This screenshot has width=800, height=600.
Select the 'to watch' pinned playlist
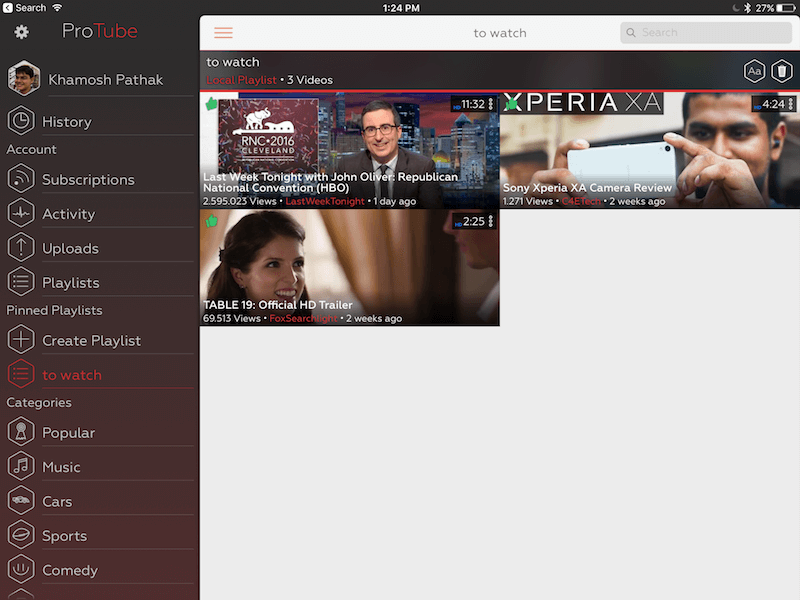[x=71, y=375]
